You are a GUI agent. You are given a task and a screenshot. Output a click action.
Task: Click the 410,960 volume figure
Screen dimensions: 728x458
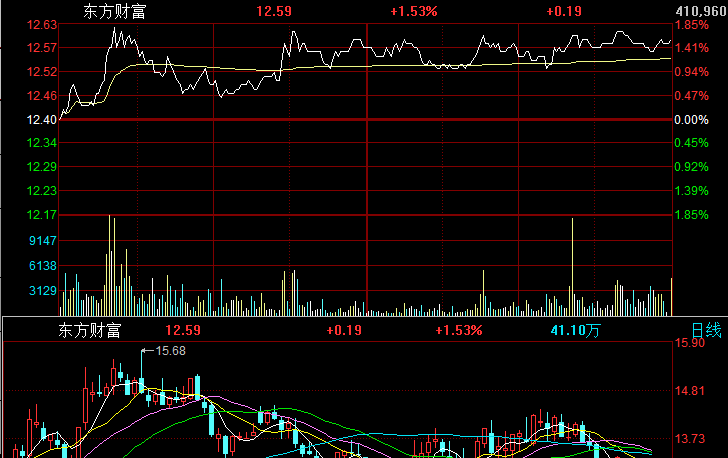click(x=702, y=11)
